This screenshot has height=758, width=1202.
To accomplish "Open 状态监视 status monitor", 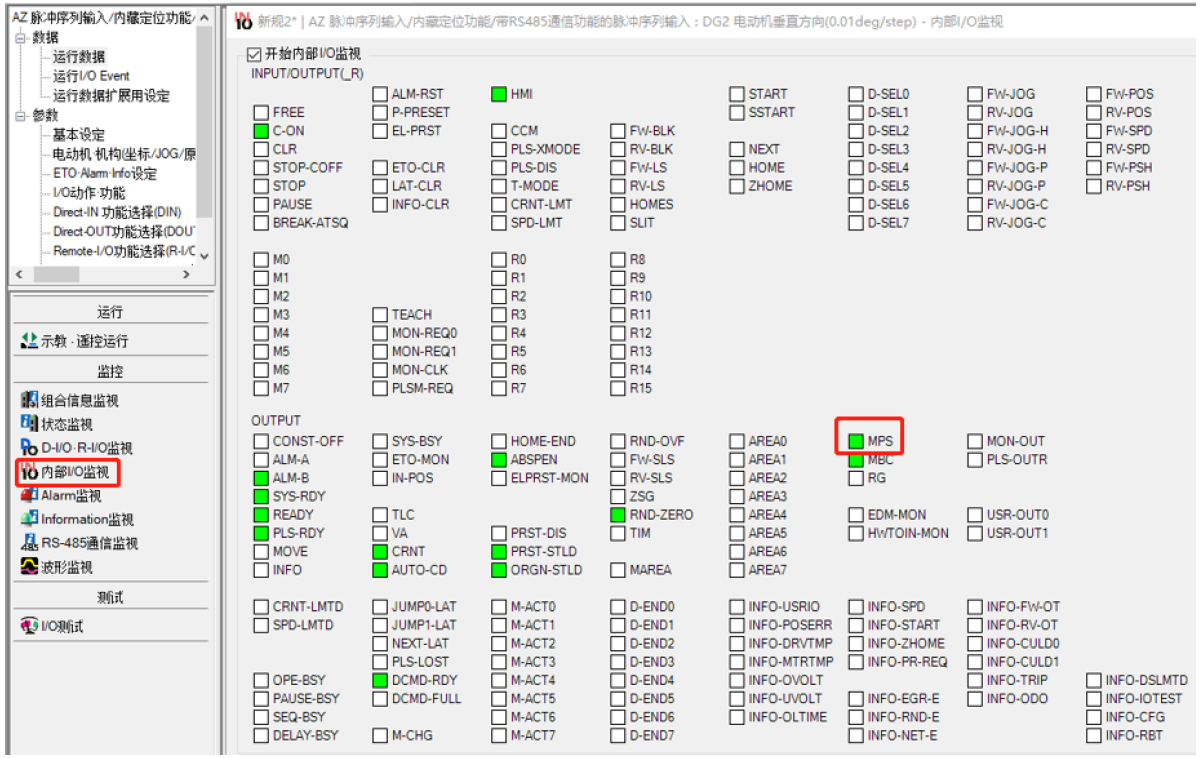I will 66,424.
